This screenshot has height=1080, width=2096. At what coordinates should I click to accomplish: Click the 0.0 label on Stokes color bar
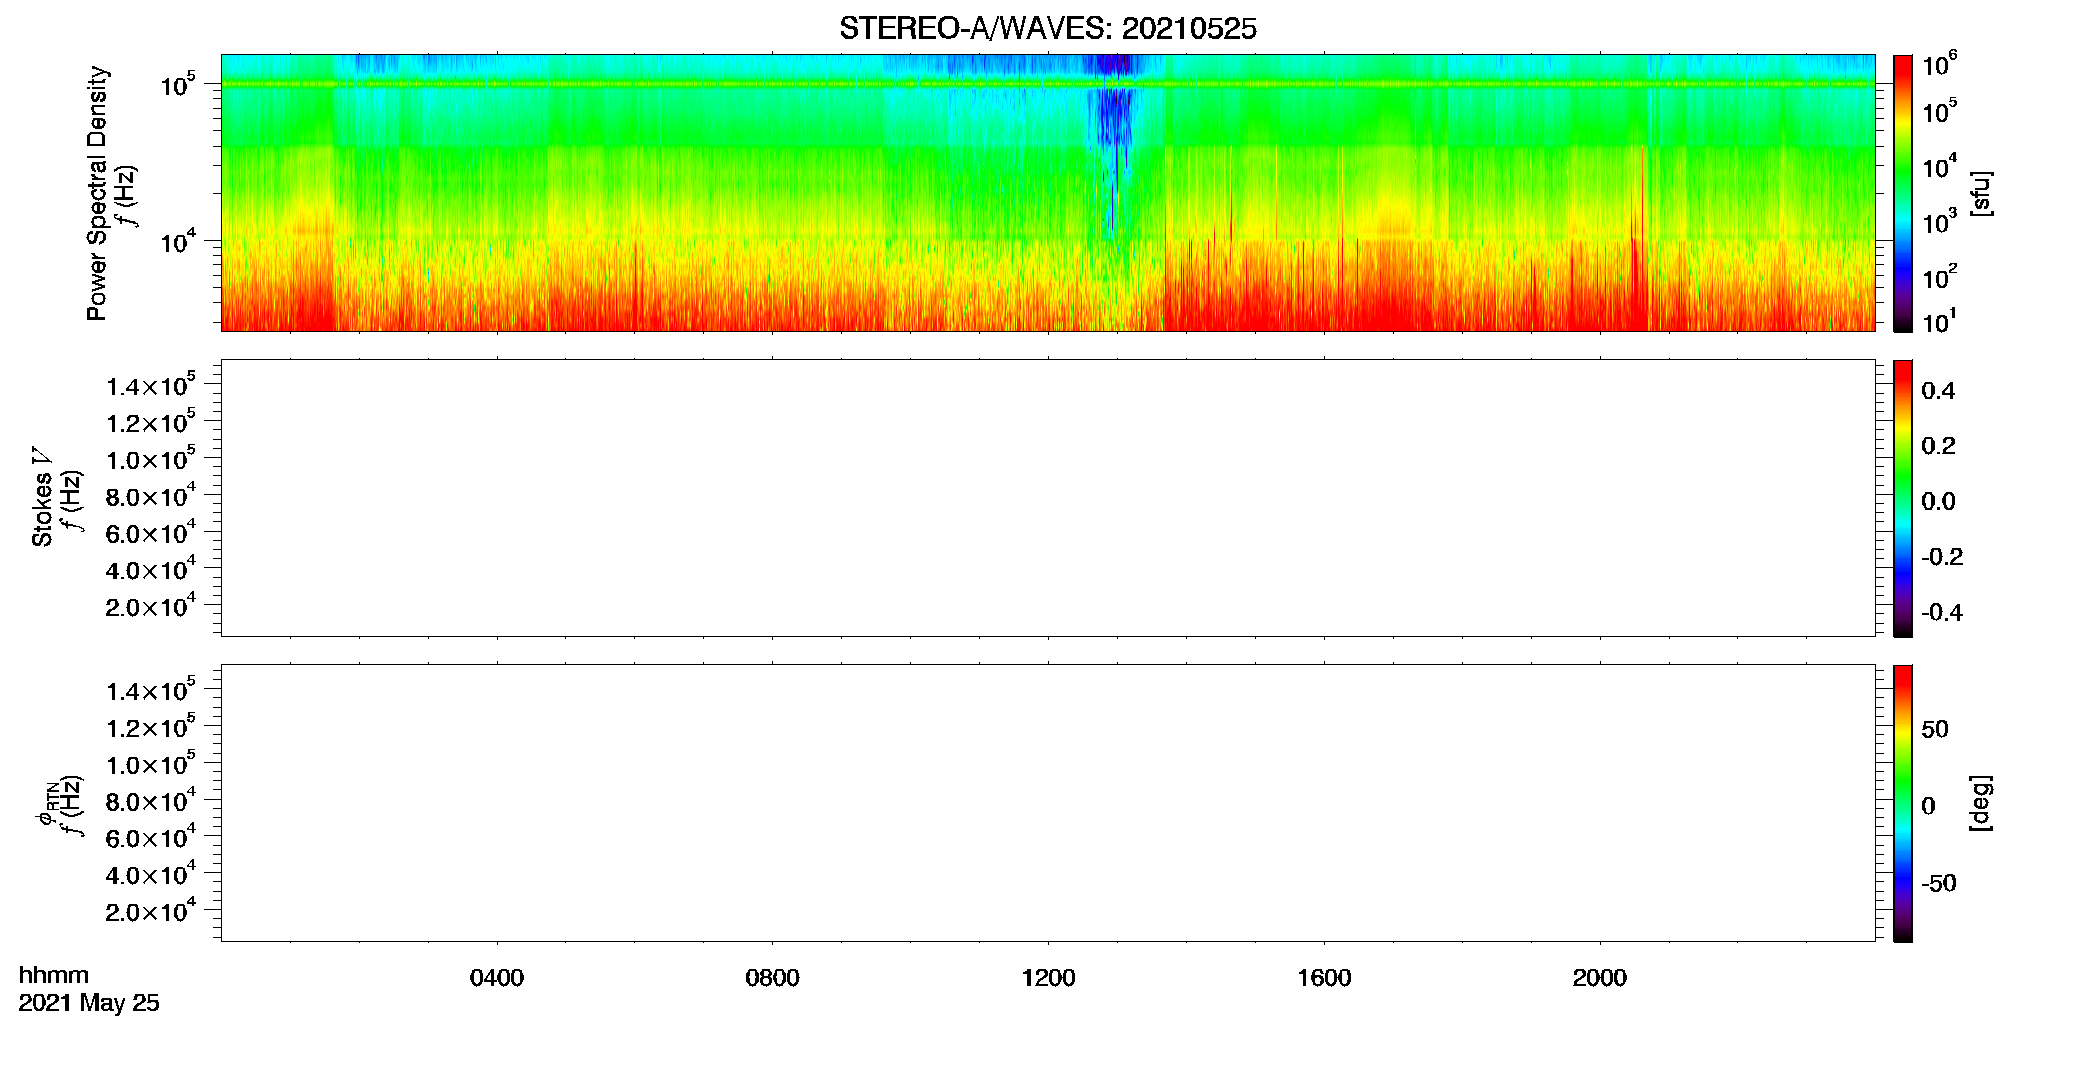click(1938, 502)
